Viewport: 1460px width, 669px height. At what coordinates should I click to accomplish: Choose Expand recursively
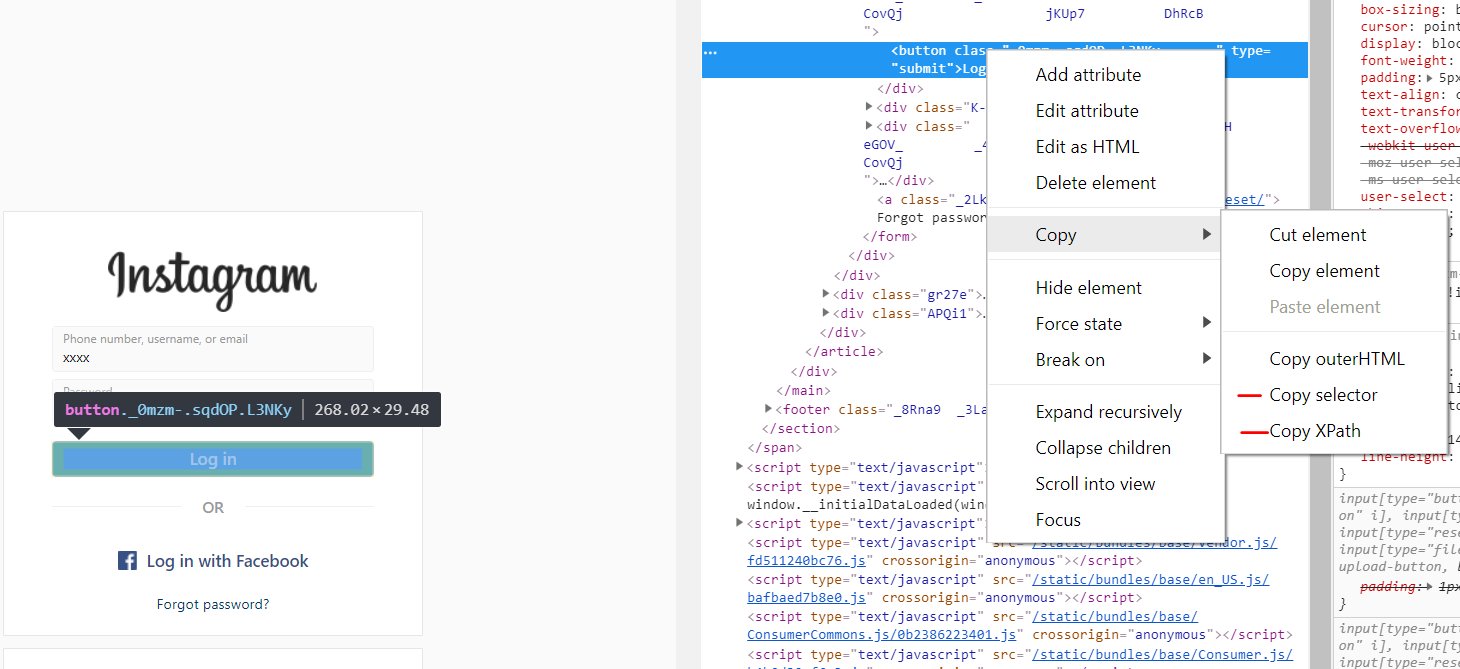coord(1108,412)
